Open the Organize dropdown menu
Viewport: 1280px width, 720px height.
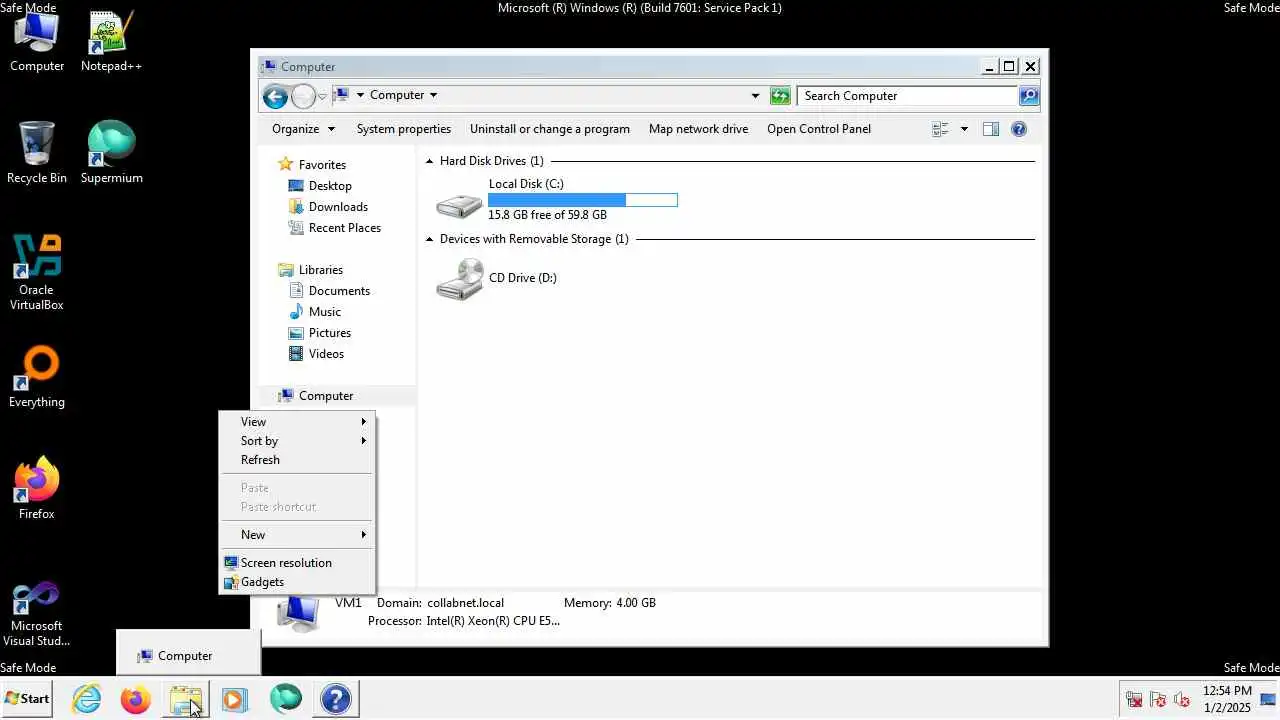point(303,129)
